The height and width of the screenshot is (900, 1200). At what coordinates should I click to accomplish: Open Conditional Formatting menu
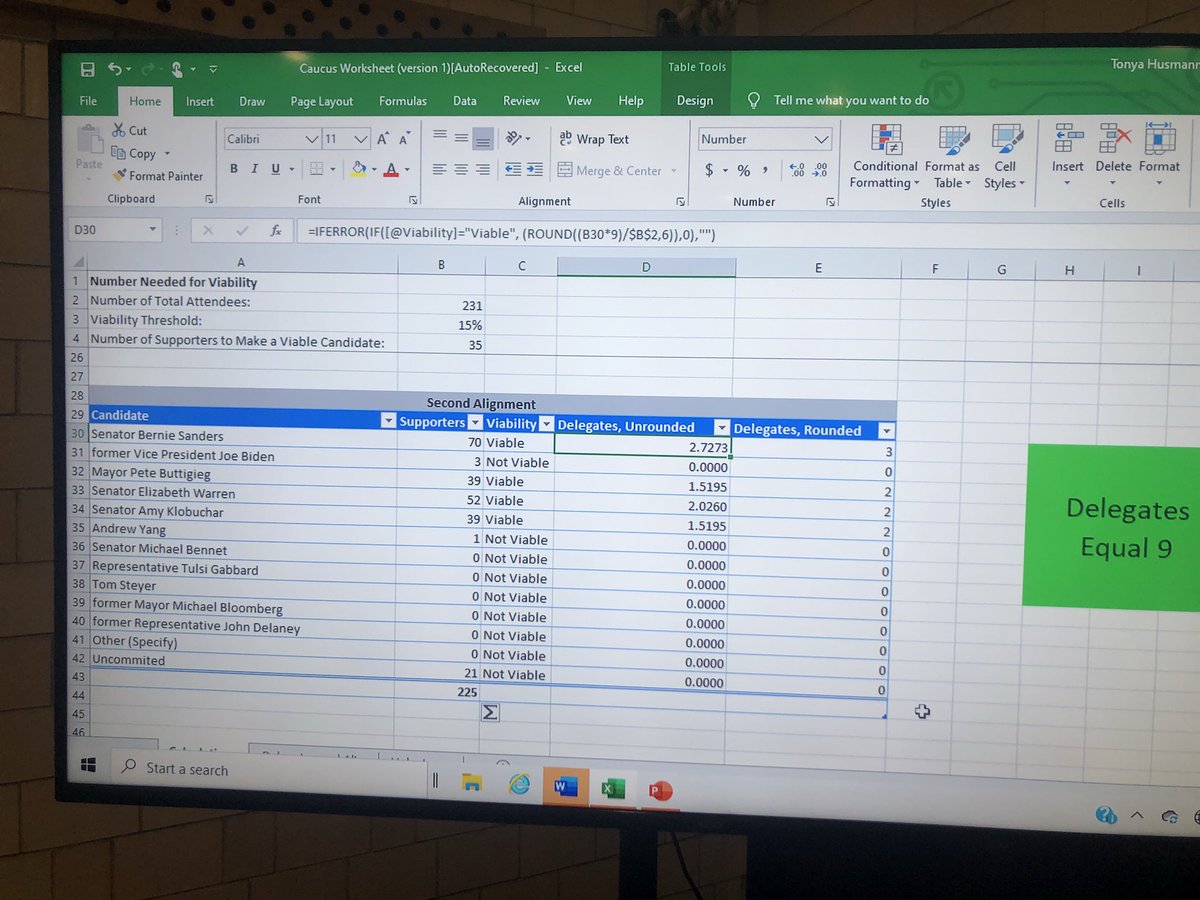[x=884, y=157]
